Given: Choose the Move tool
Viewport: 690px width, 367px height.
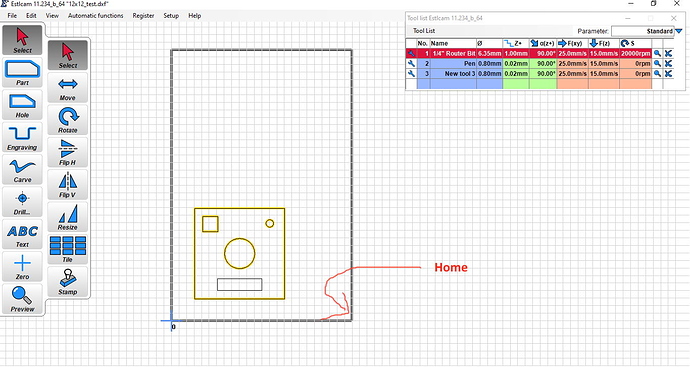Looking at the screenshot, I should click(68, 88).
